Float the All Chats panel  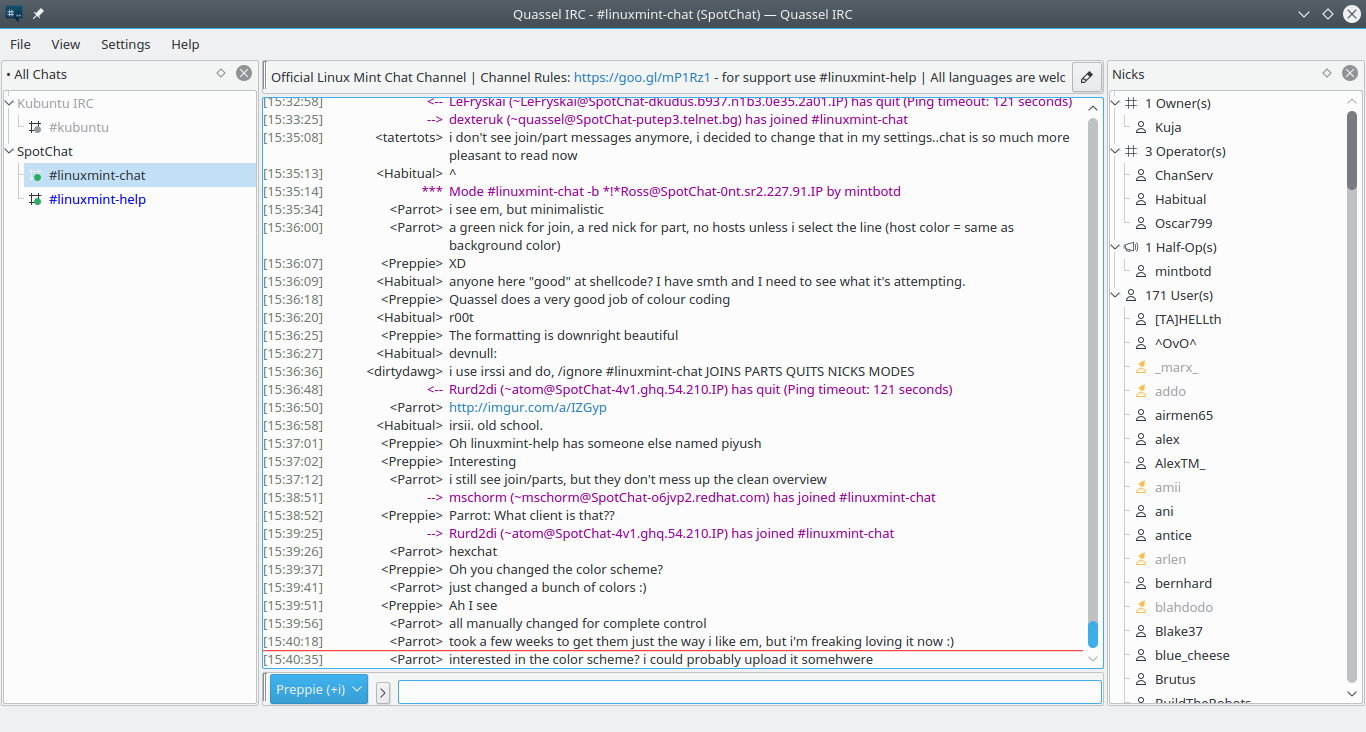point(221,73)
